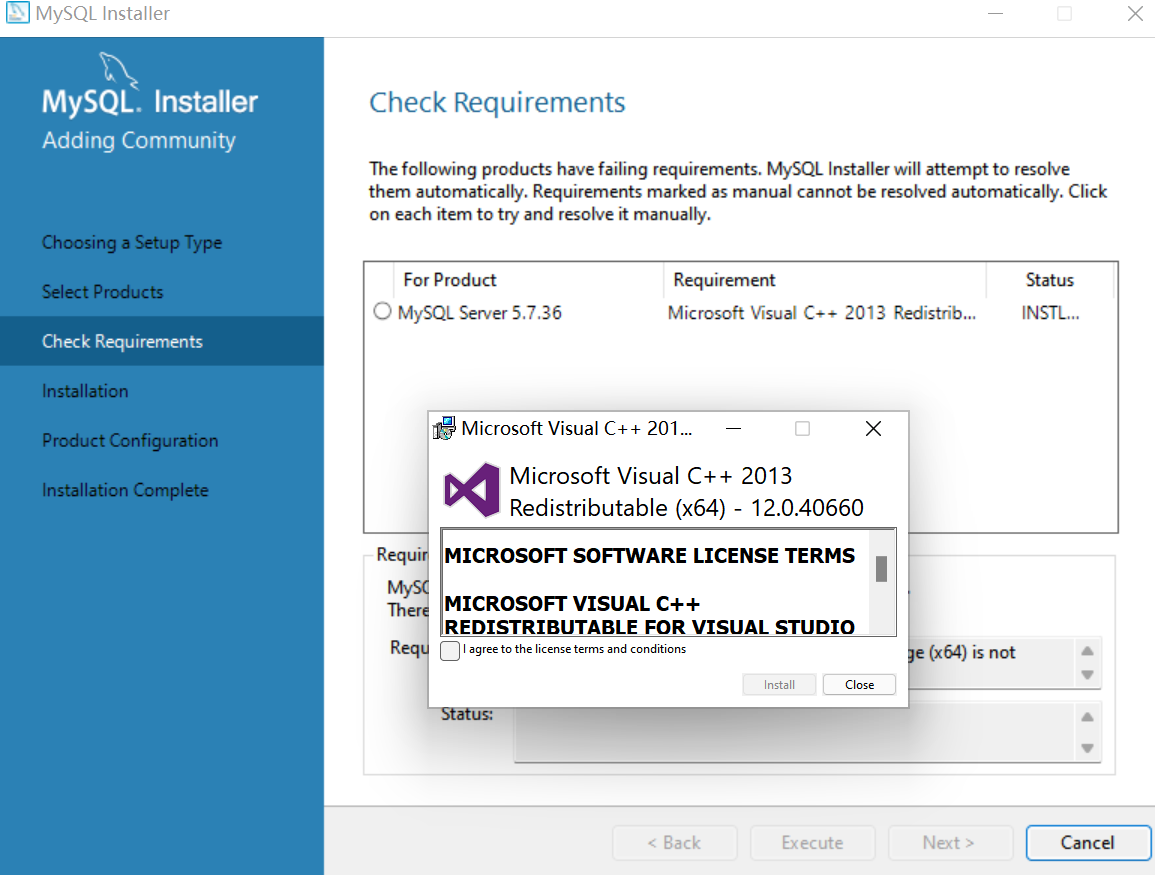Click down arrow of requirement details scrollbar
Image resolution: width=1155 pixels, height=875 pixels.
click(1087, 675)
